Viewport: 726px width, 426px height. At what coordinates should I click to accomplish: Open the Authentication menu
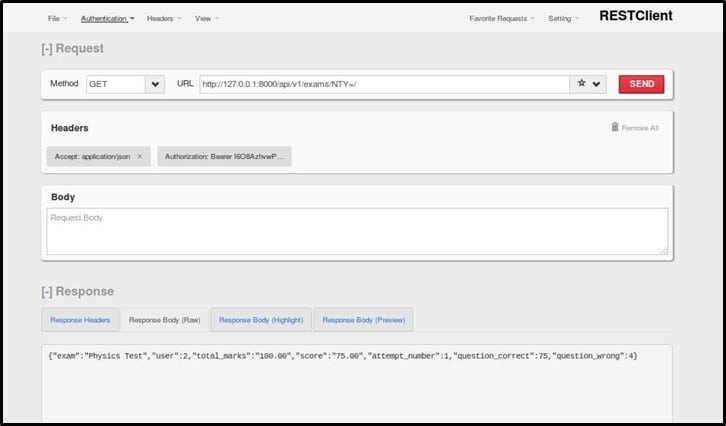tap(107, 18)
